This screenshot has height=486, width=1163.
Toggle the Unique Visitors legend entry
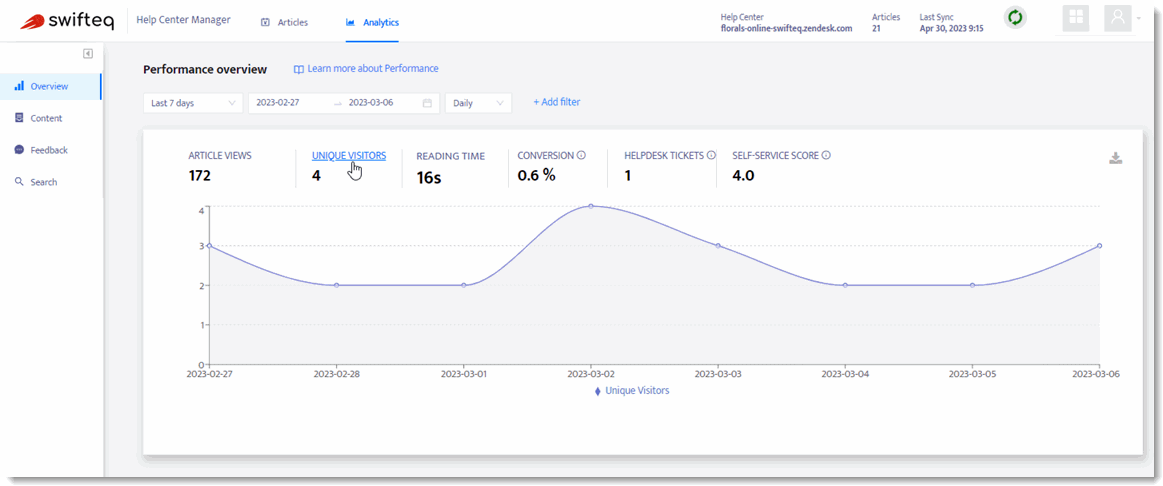632,390
